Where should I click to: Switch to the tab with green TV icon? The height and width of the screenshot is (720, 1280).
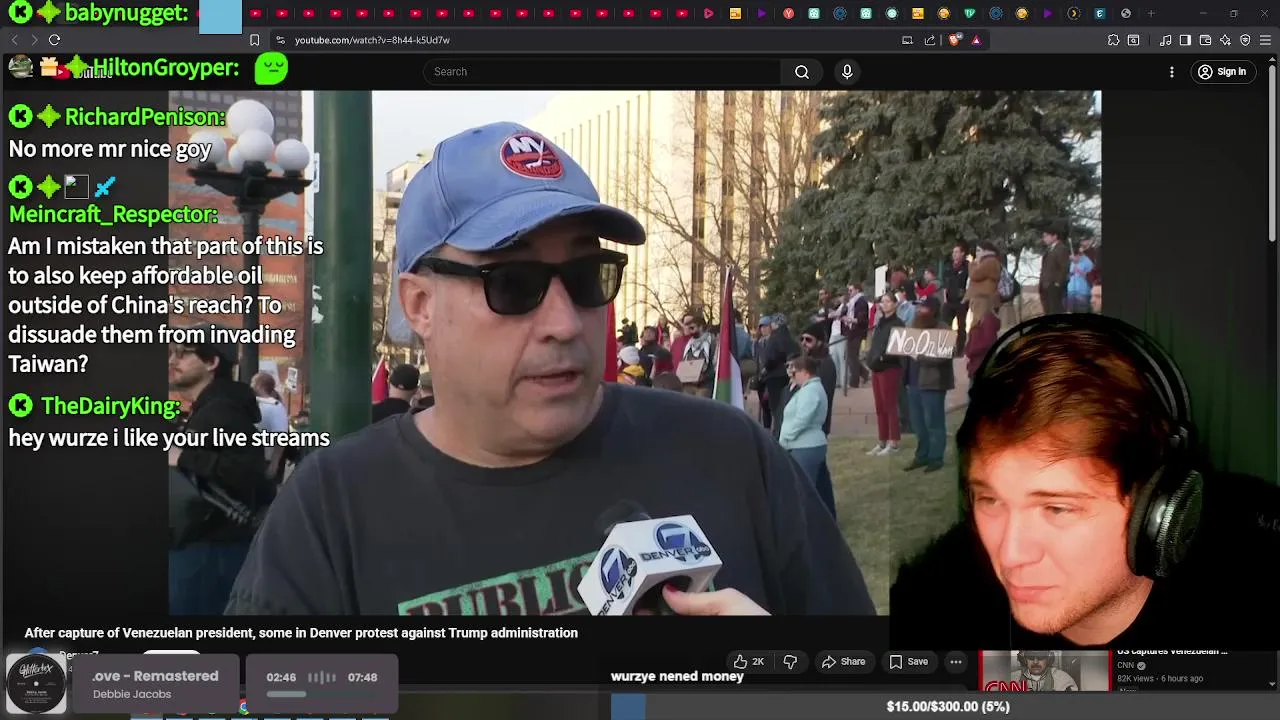click(x=969, y=13)
